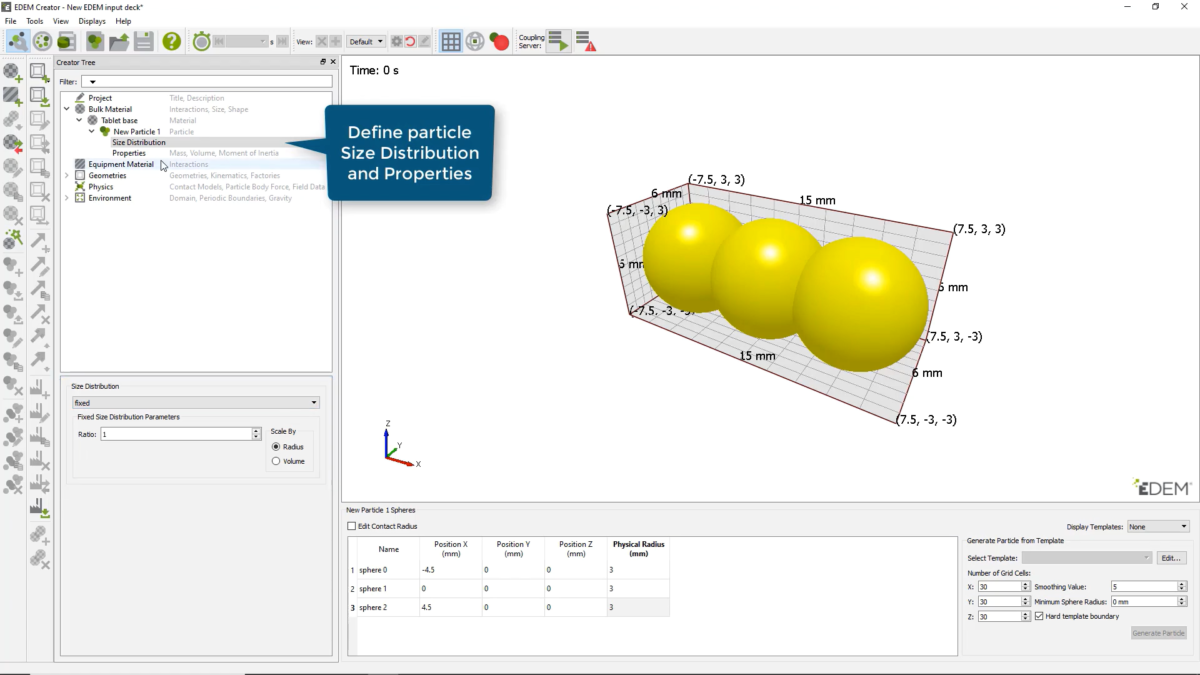Viewport: 1200px width, 675px height.
Task: Open the Display Templates dropdown
Action: (x=1158, y=526)
